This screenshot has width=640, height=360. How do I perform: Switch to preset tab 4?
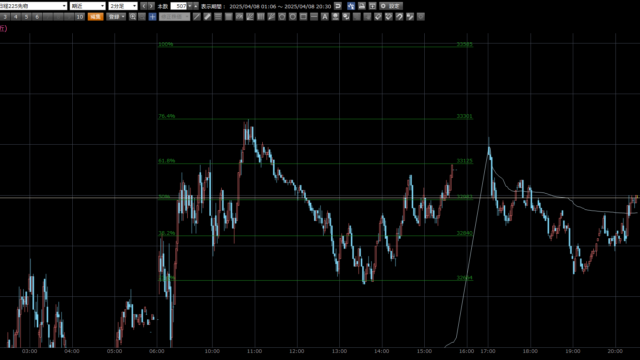click(x=16, y=17)
